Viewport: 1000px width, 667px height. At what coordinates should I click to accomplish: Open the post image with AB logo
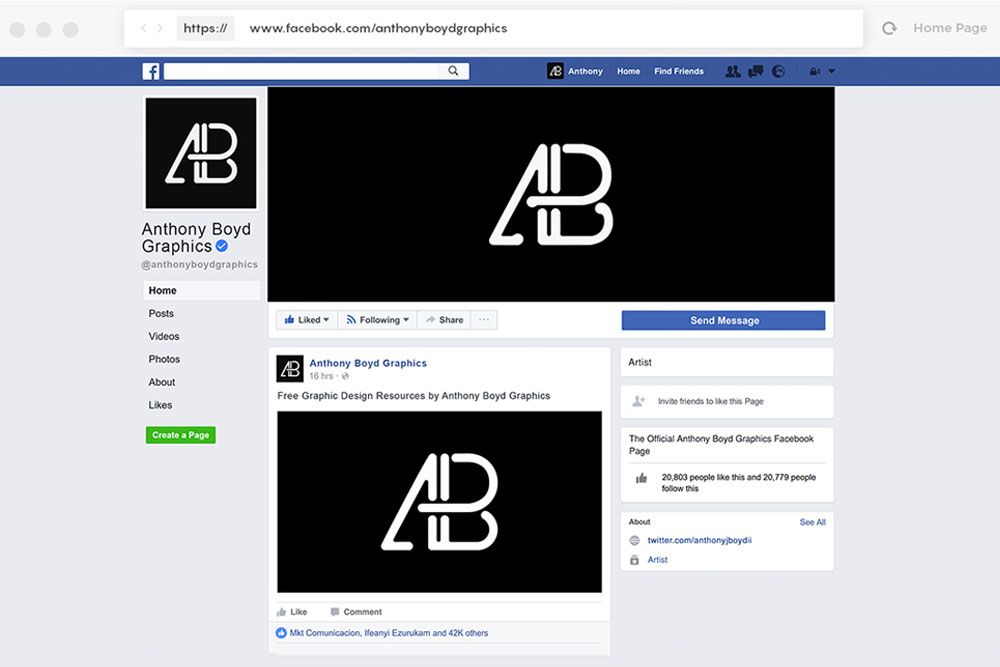(x=439, y=502)
